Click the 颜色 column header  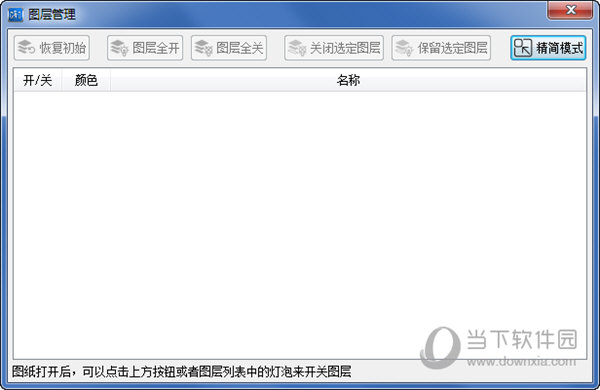86,80
